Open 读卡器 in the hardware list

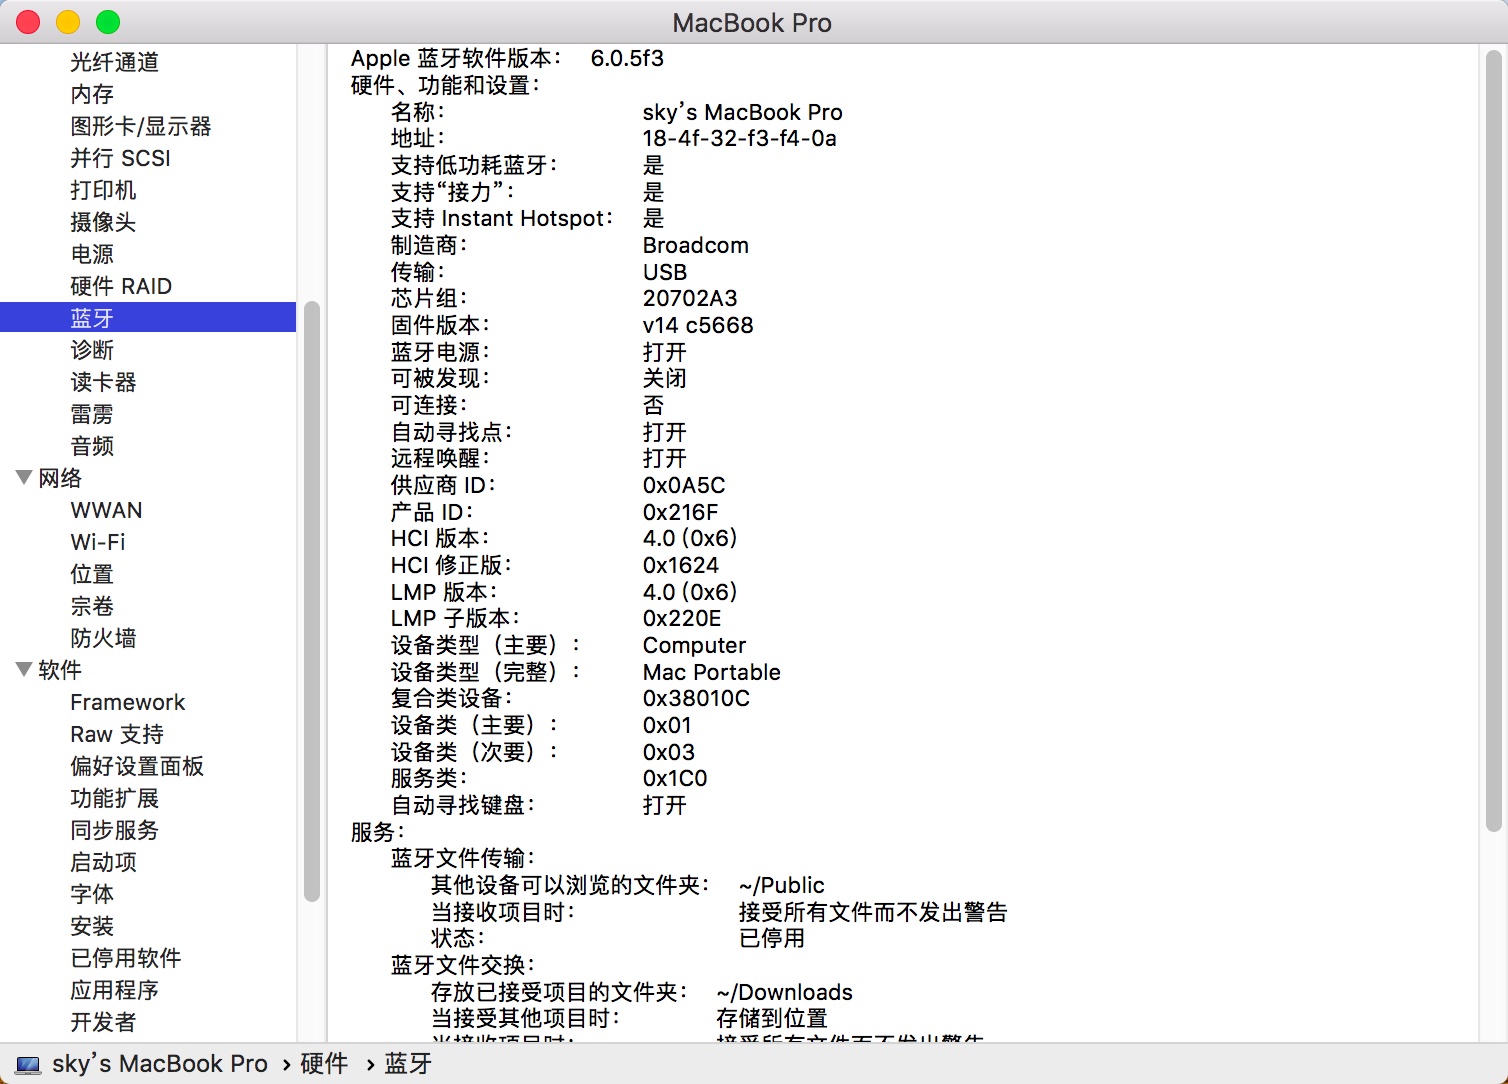[x=103, y=382]
